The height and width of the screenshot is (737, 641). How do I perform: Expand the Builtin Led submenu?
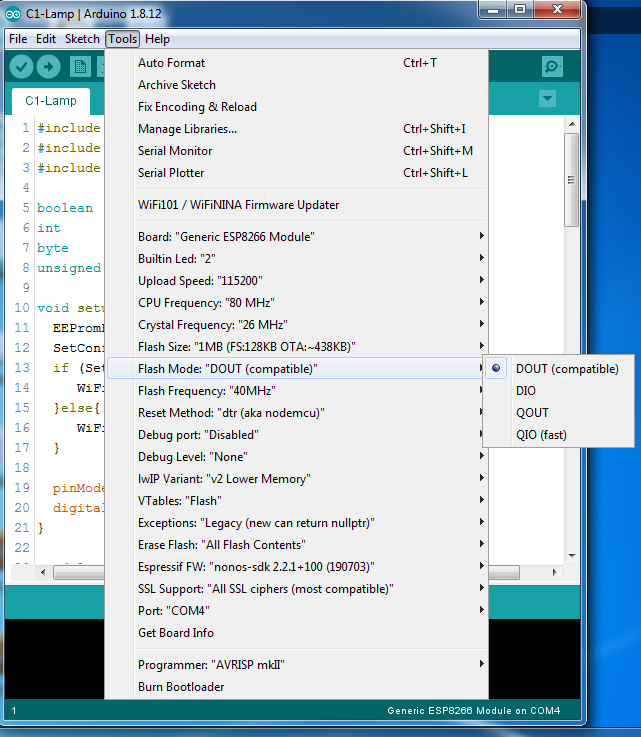click(x=297, y=259)
